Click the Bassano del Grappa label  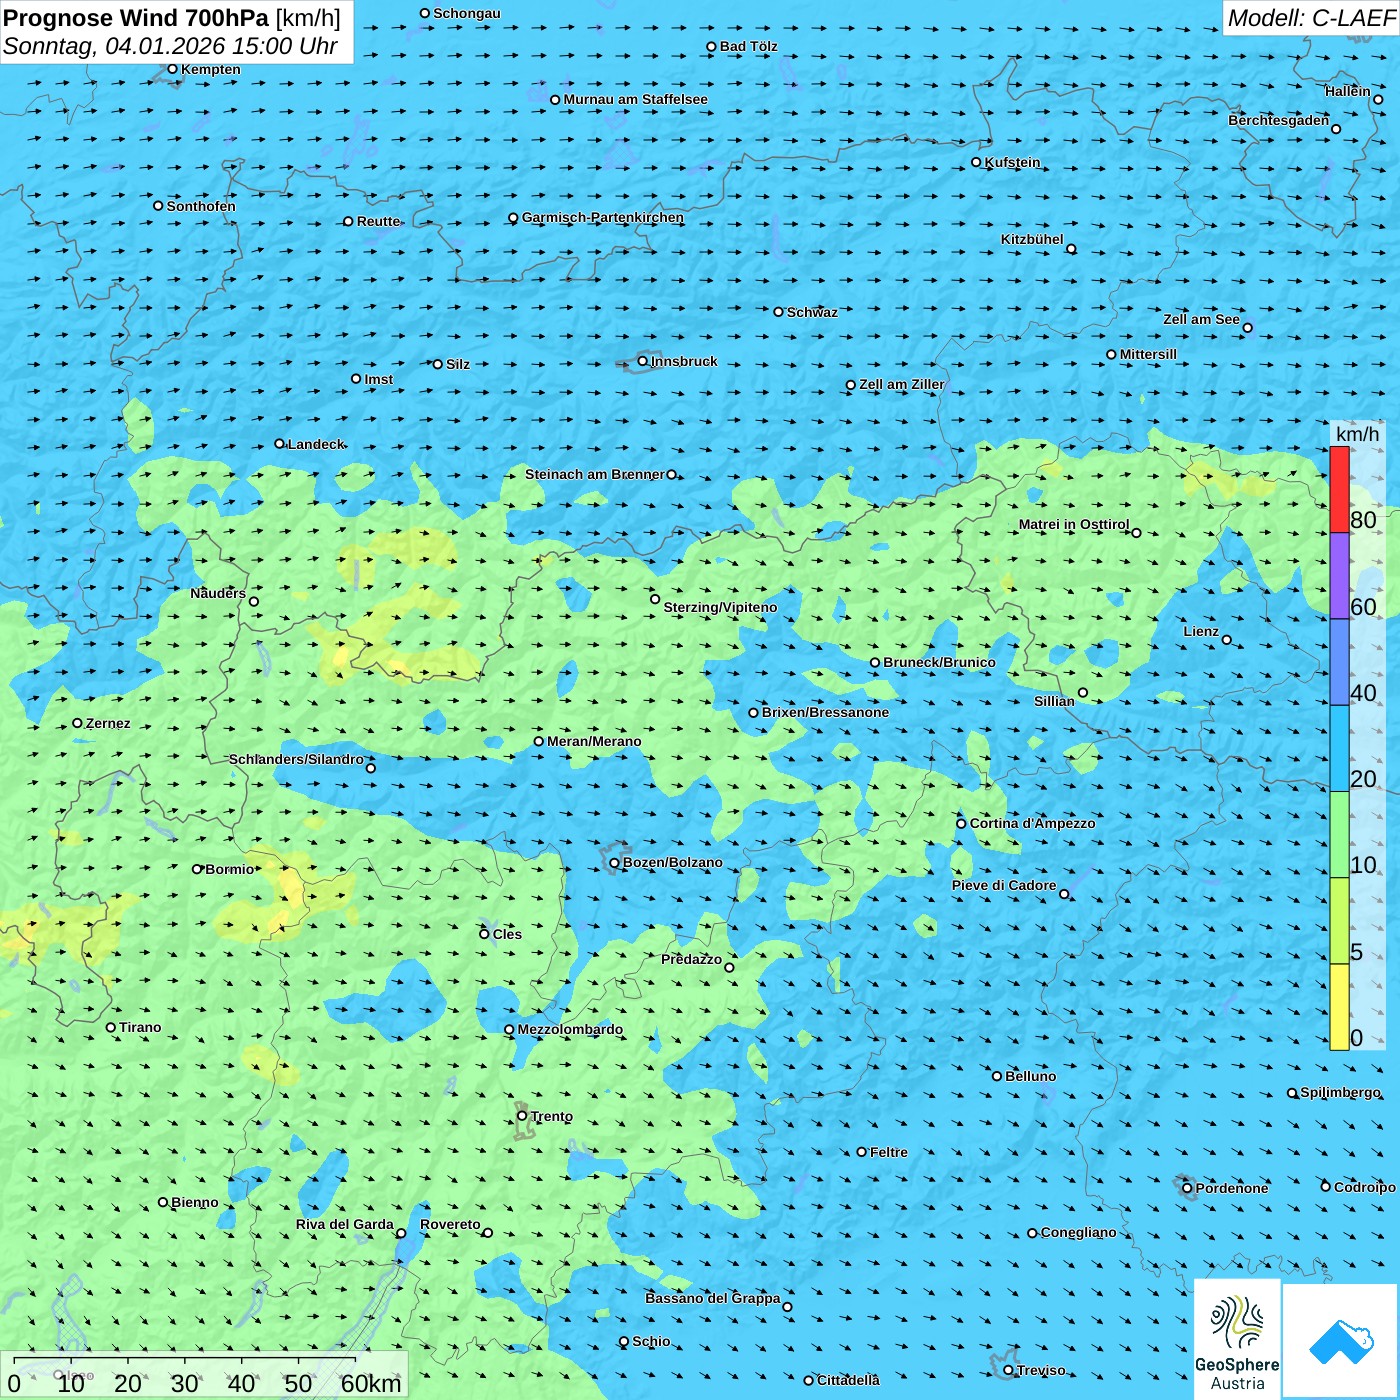pyautogui.click(x=713, y=1298)
